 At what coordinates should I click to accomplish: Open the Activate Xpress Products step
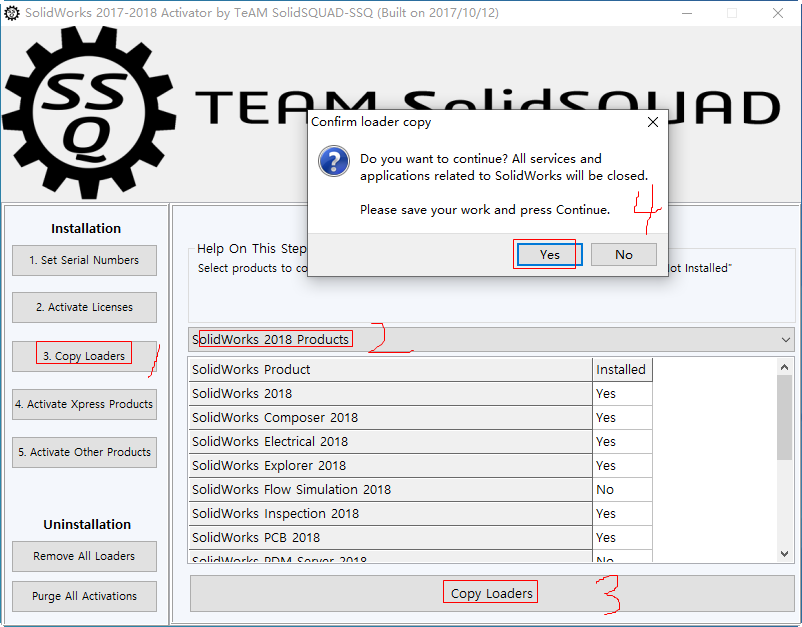tap(84, 405)
